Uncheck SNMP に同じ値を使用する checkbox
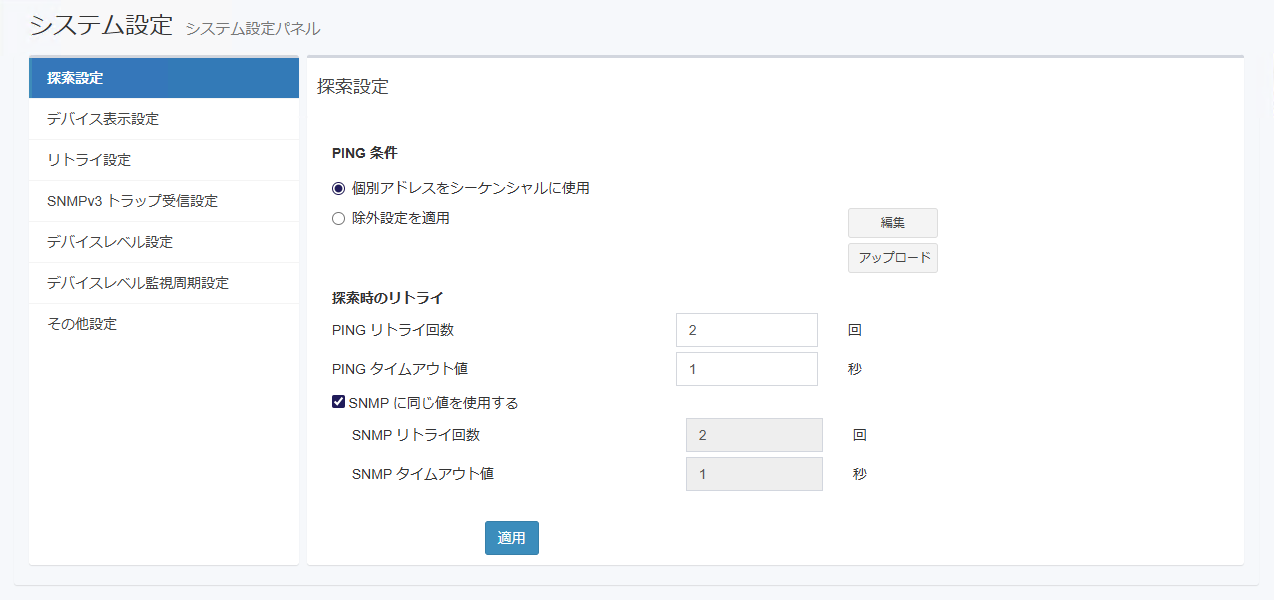Image resolution: width=1274 pixels, height=600 pixels. [x=339, y=403]
